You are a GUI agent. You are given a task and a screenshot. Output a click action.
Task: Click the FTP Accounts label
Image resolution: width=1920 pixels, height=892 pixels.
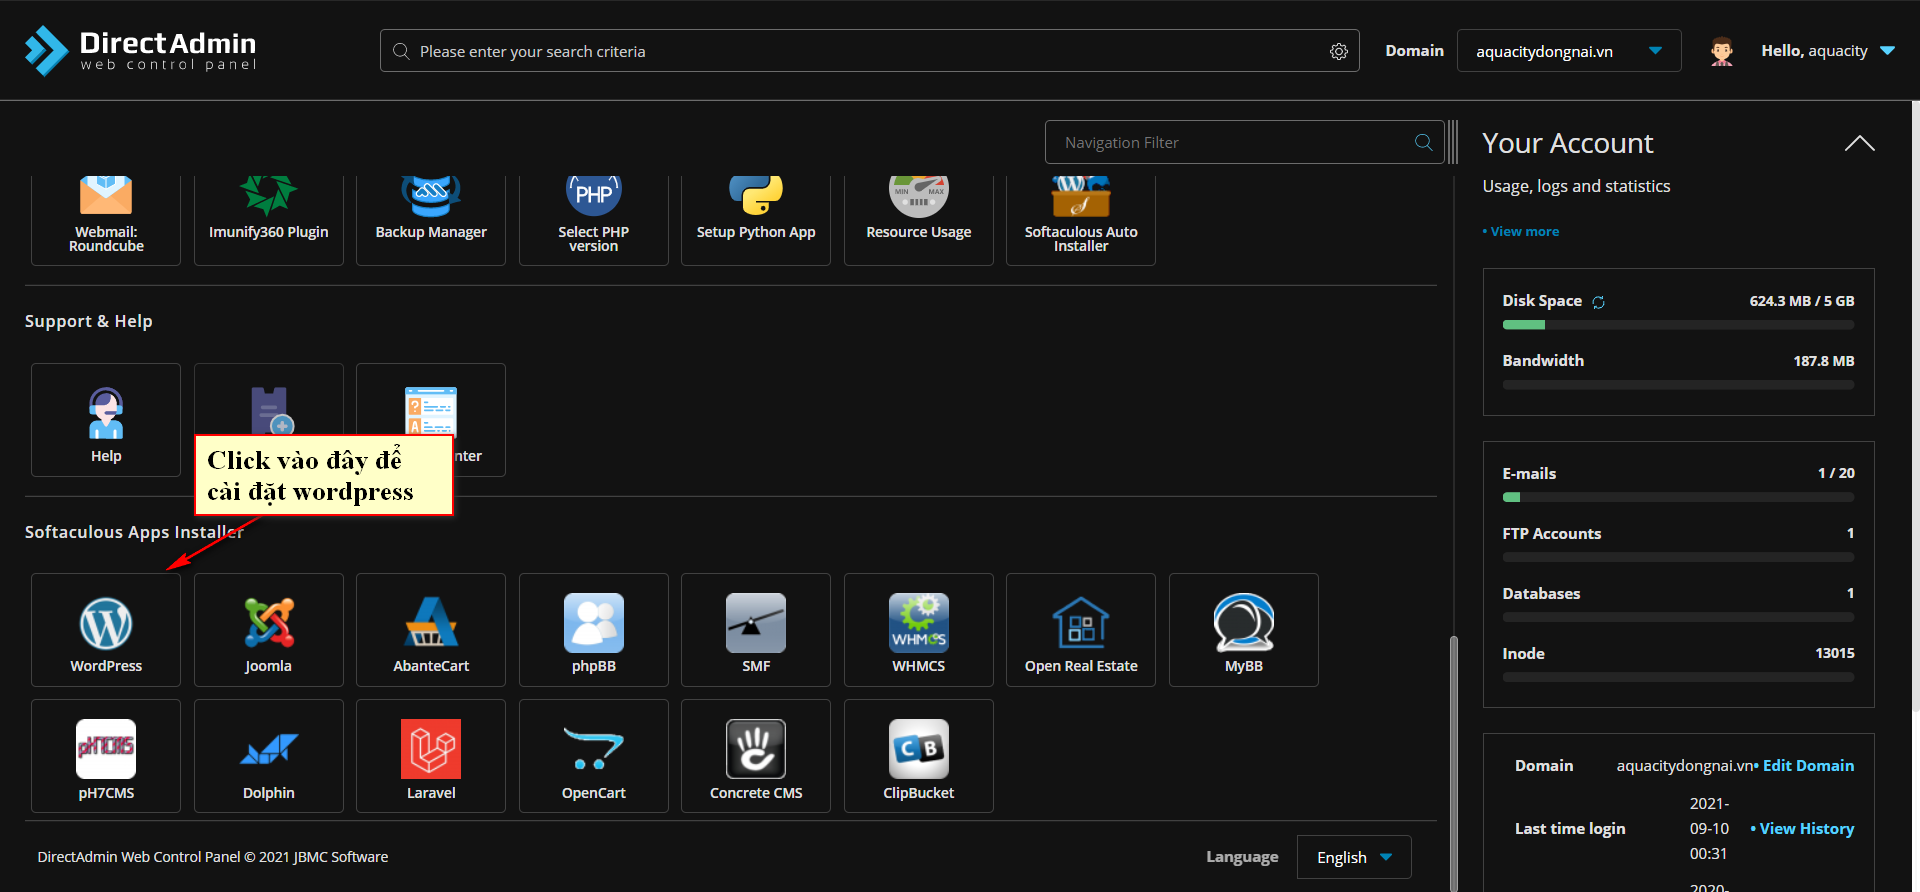(x=1552, y=534)
